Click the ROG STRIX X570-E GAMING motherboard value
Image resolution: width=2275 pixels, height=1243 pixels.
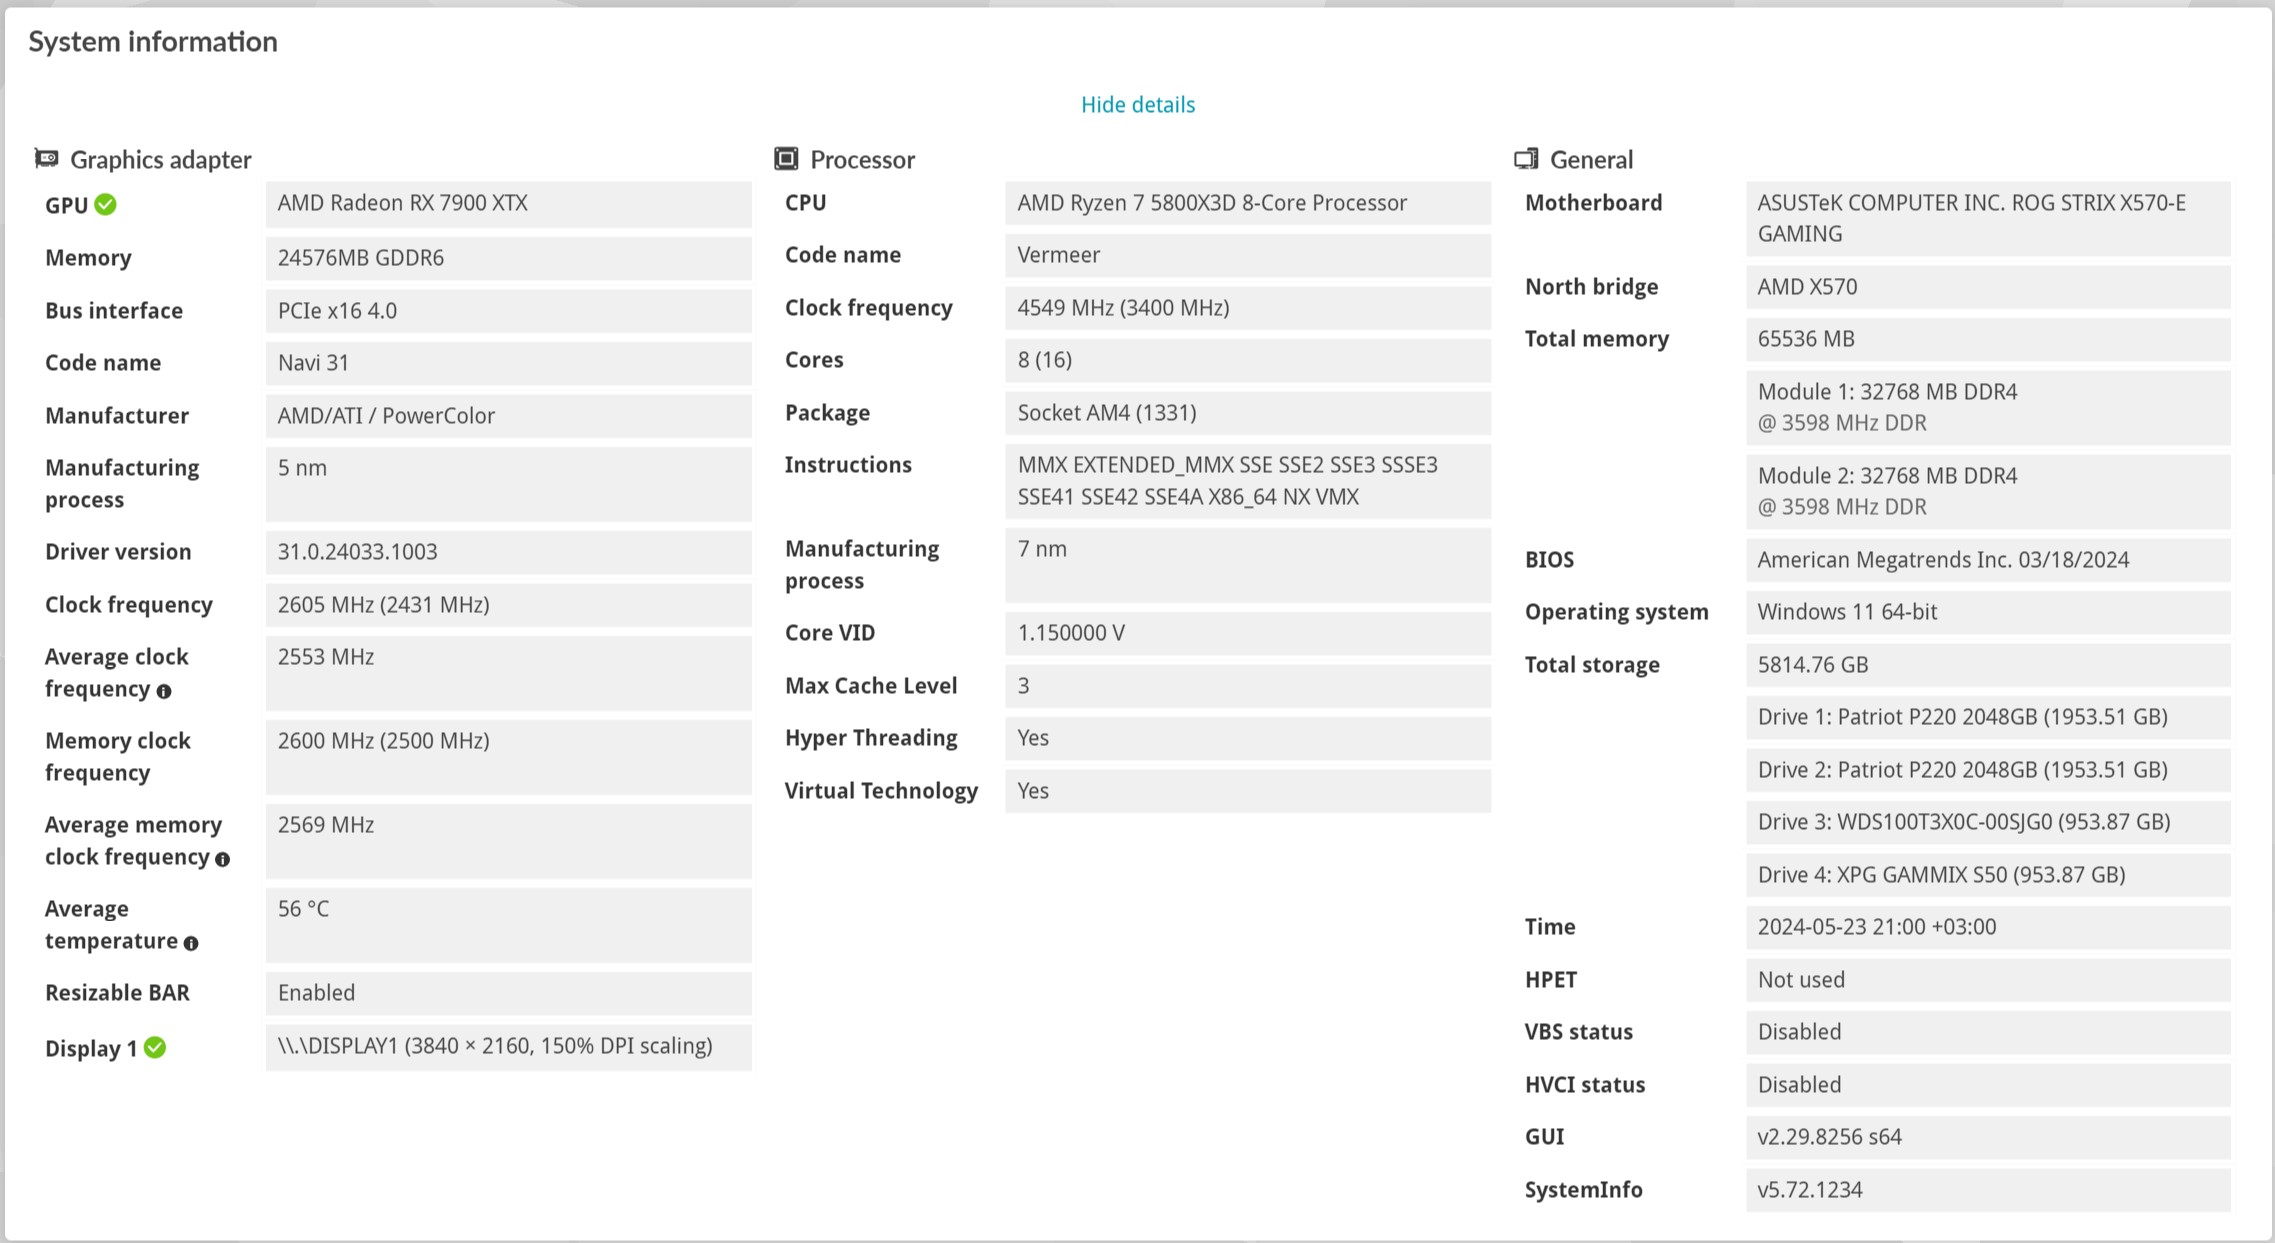tap(1988, 219)
